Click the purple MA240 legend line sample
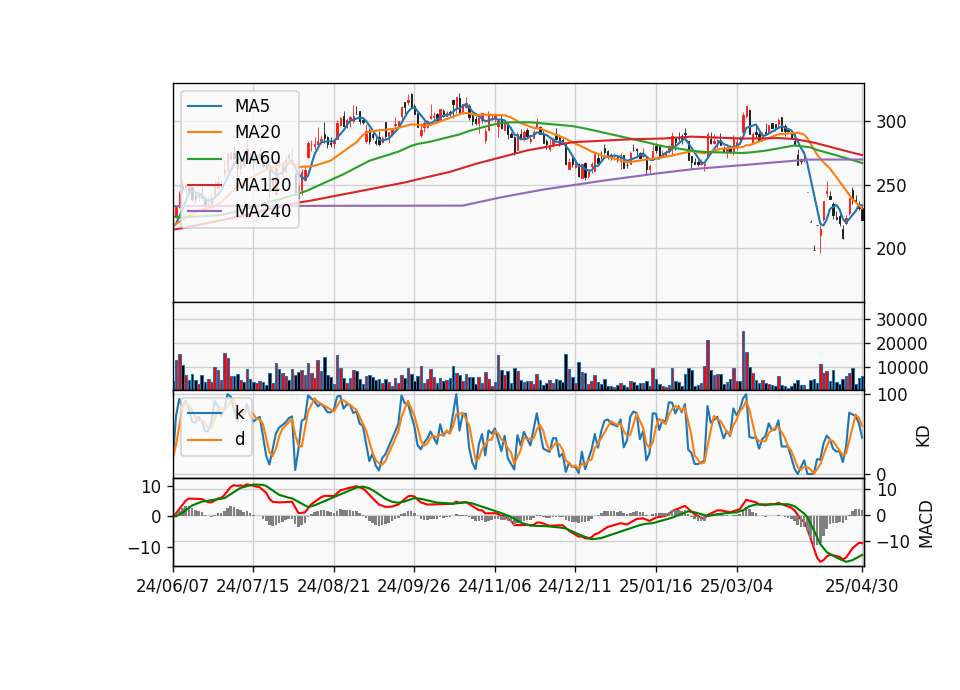Image resolution: width=960 pixels, height=690 pixels. [204, 211]
